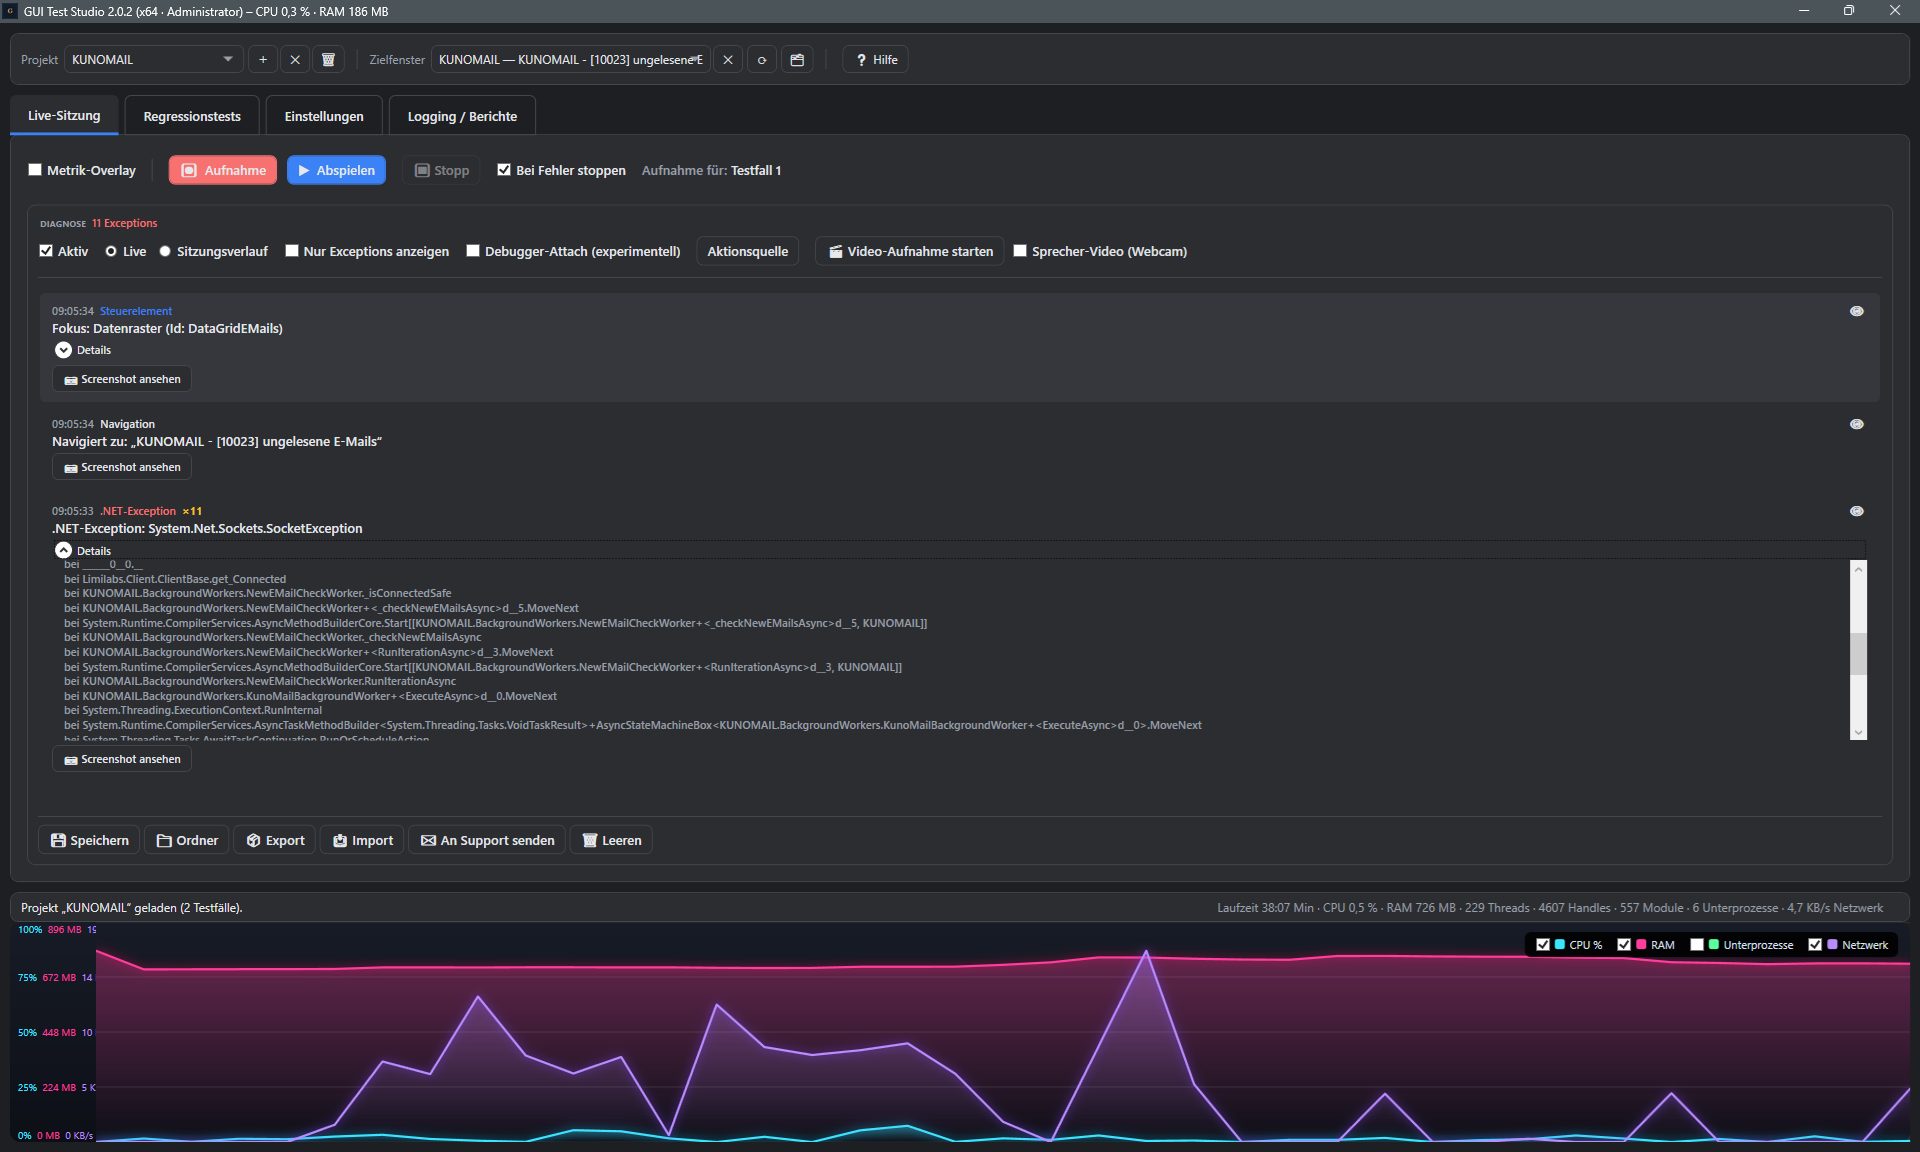The height and width of the screenshot is (1152, 1920).
Task: Clear the Zielfenster target window field
Action: pos(728,60)
